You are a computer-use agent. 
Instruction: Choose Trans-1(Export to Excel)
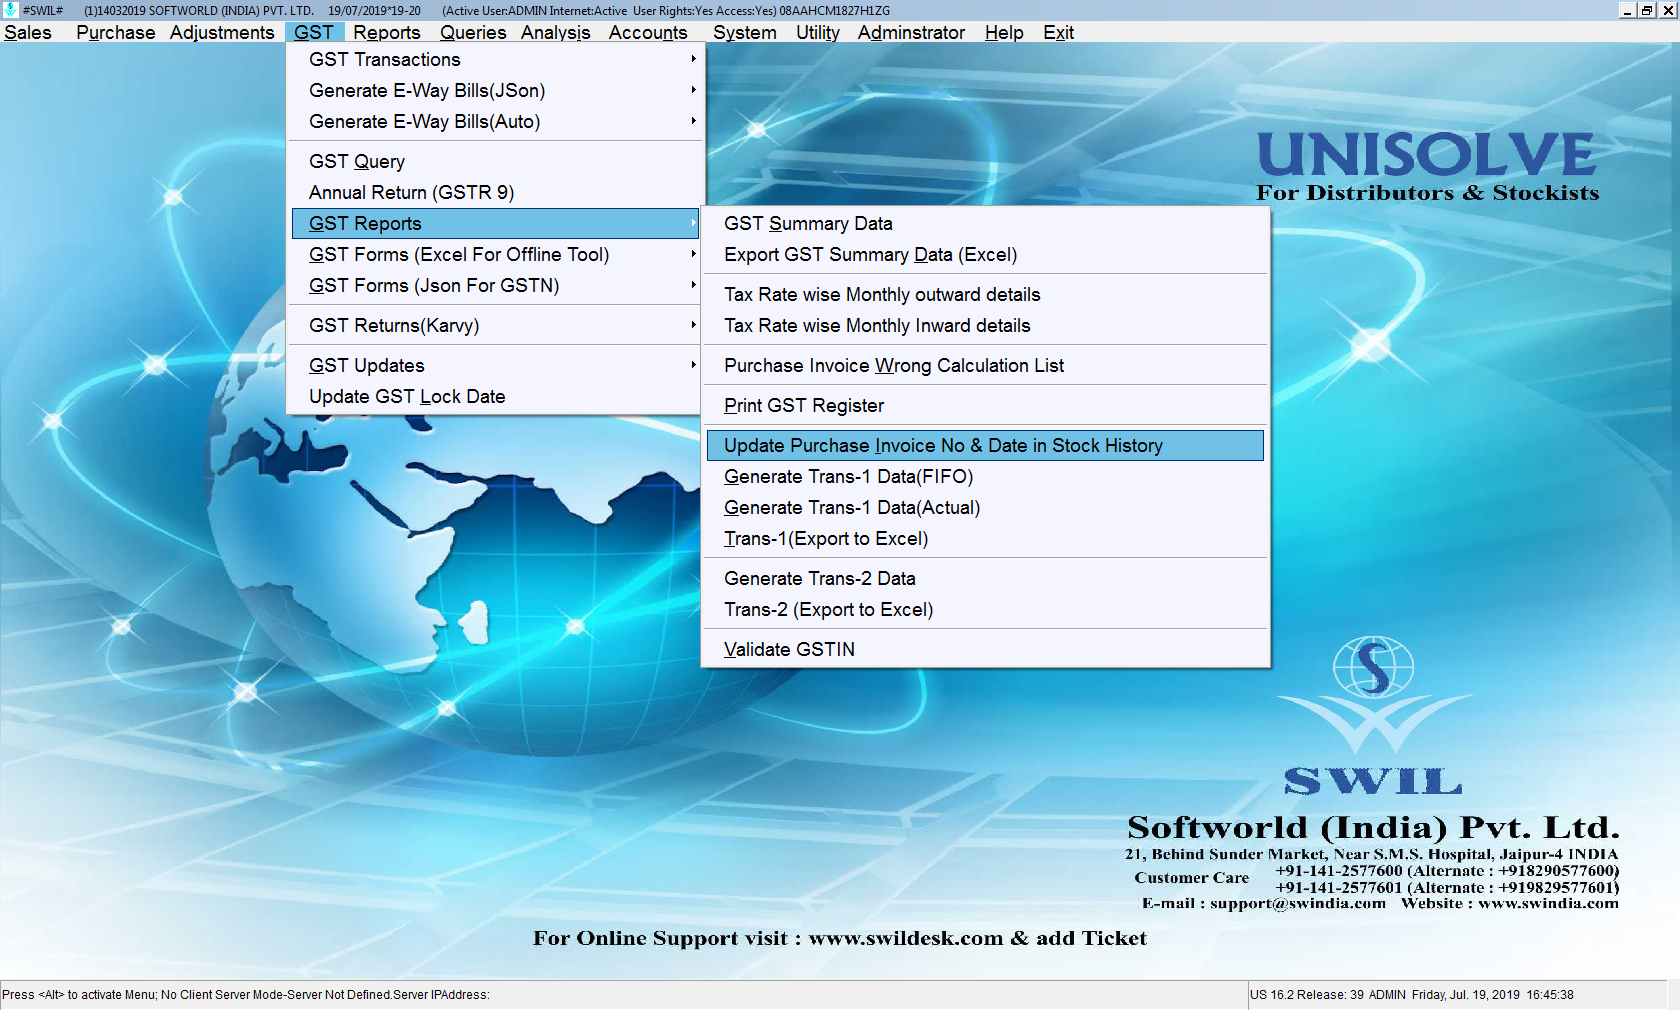pos(985,539)
